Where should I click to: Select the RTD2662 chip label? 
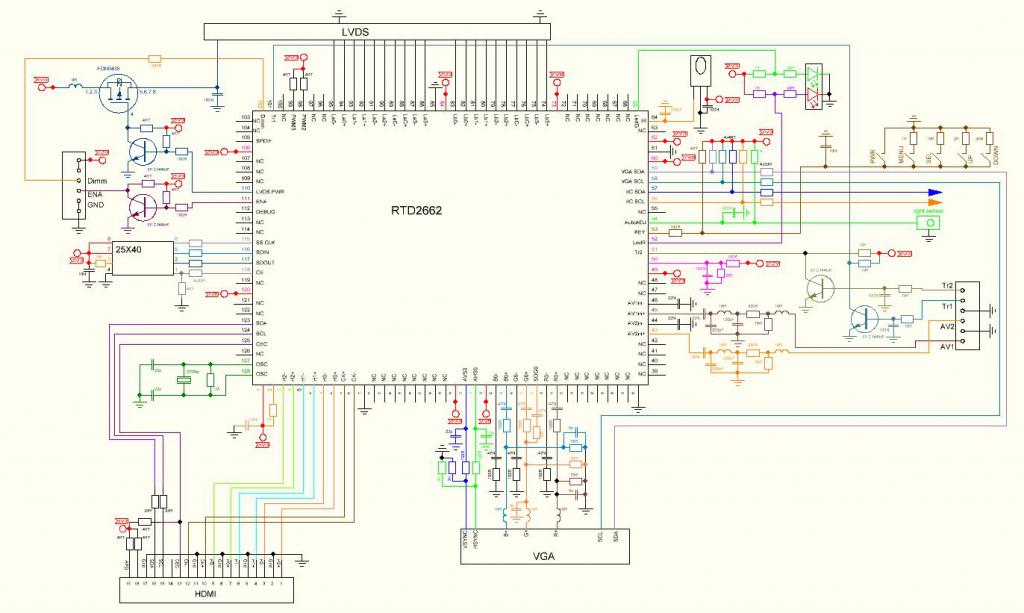click(x=416, y=210)
